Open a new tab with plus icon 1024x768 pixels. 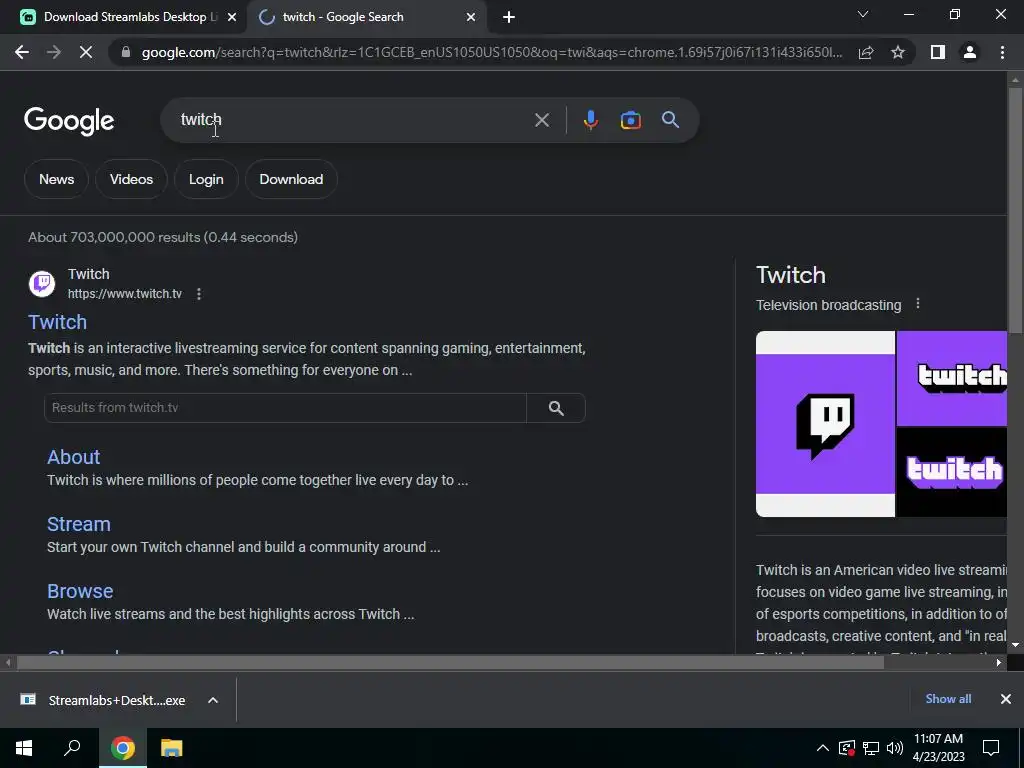(x=509, y=17)
